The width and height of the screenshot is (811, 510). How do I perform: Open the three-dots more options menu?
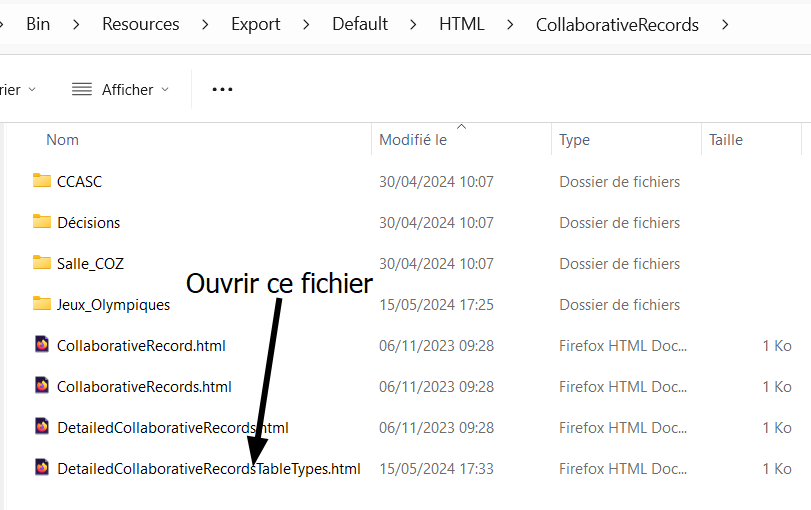coord(222,89)
